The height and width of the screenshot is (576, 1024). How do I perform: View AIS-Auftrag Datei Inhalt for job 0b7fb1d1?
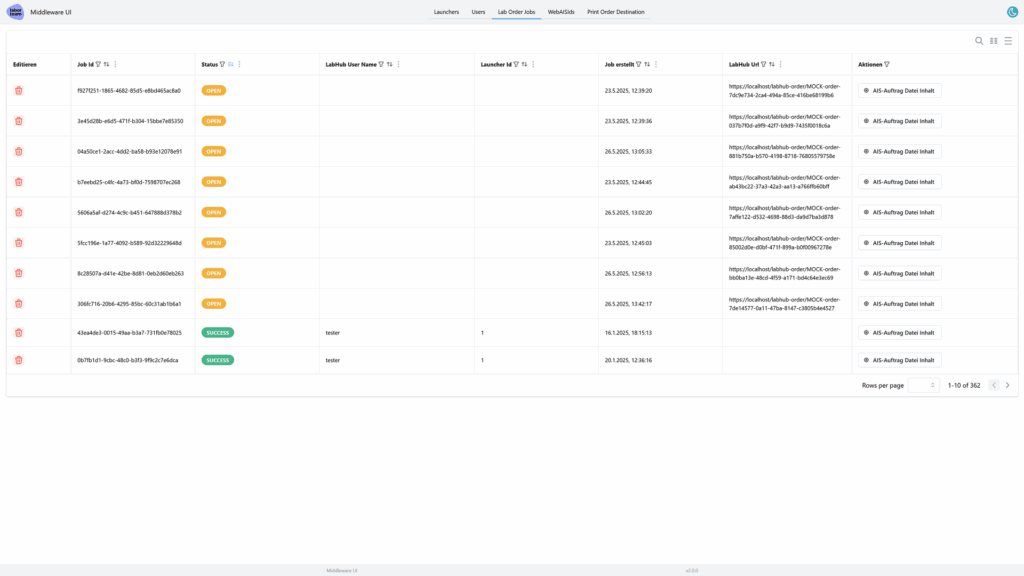pos(899,360)
